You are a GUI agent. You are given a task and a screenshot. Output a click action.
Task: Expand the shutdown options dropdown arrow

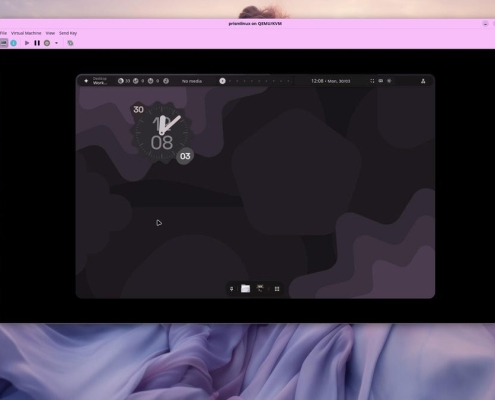click(56, 43)
